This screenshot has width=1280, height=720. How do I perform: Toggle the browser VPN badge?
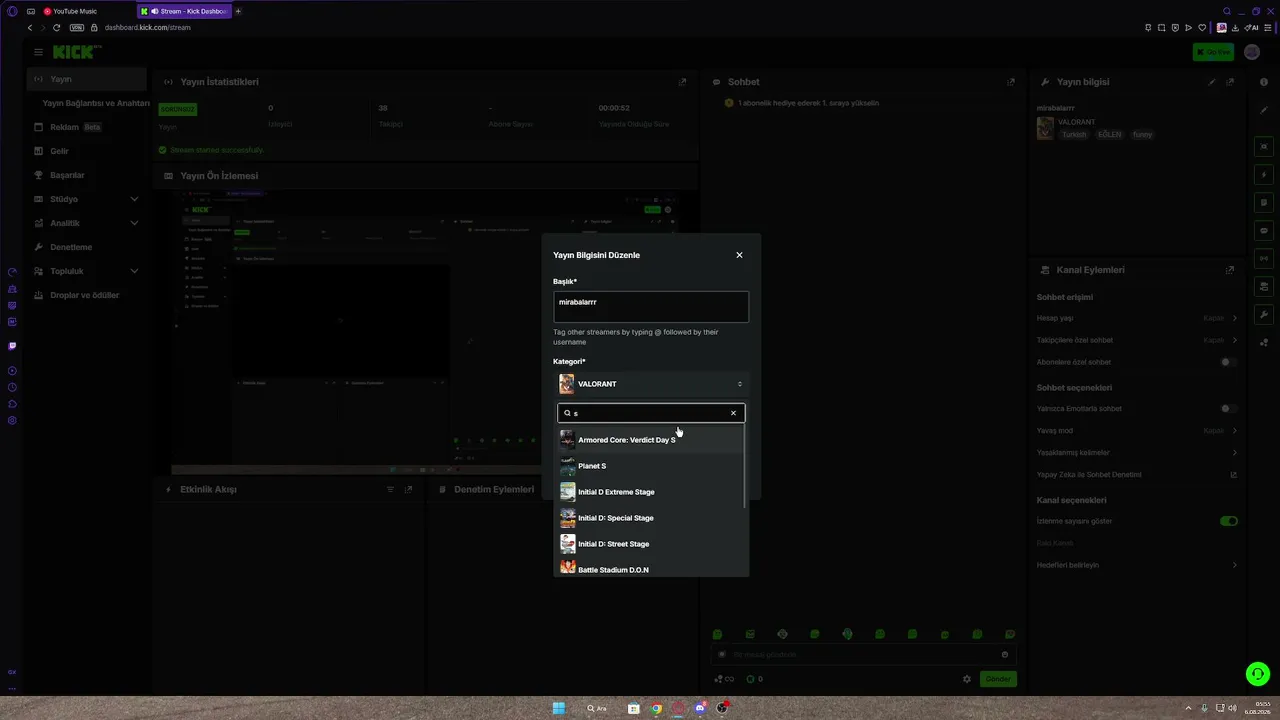(77, 28)
